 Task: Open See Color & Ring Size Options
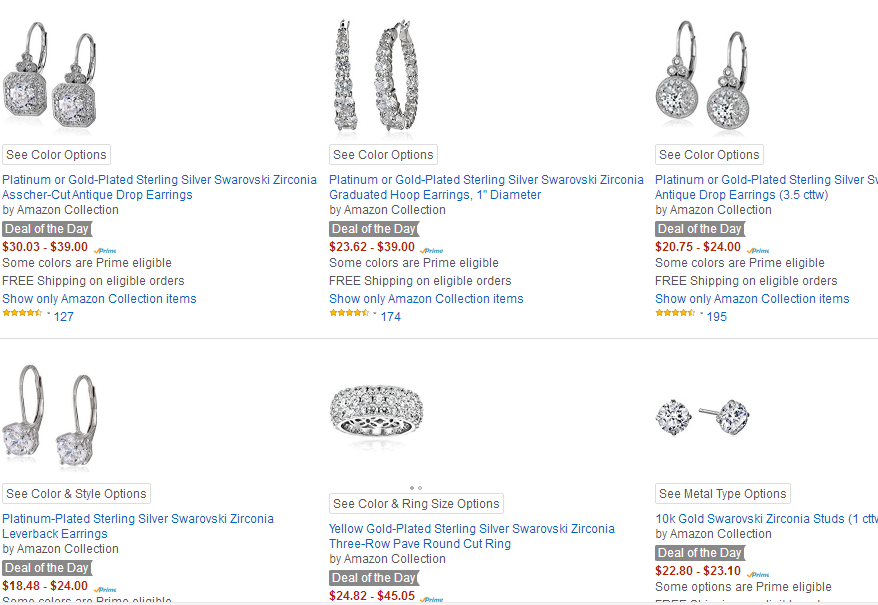(x=416, y=504)
